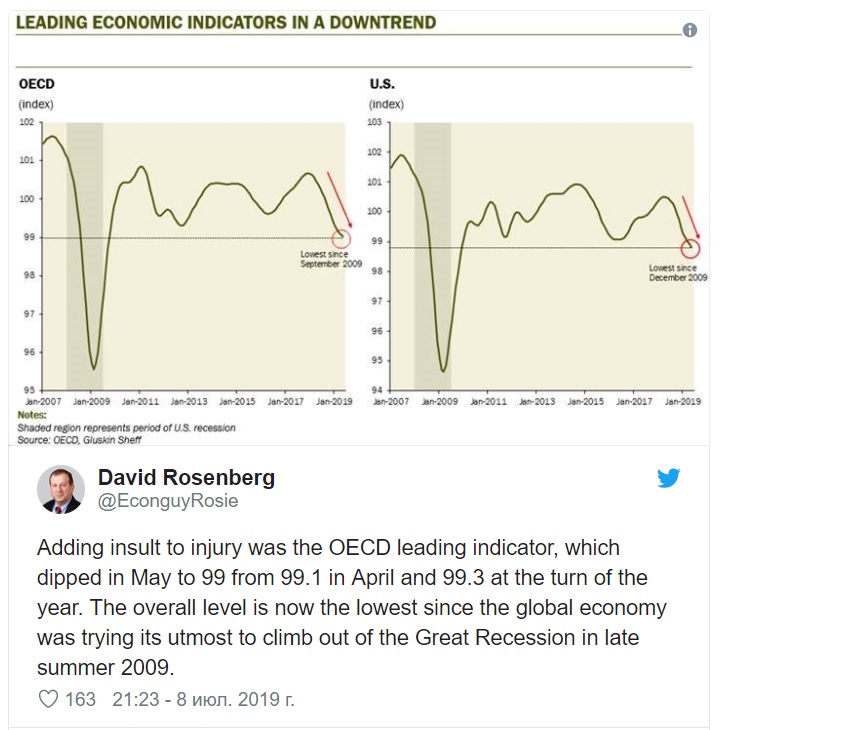Open the David Rosenberg profile name
Viewport: 865px width, 730px height.
[186, 477]
